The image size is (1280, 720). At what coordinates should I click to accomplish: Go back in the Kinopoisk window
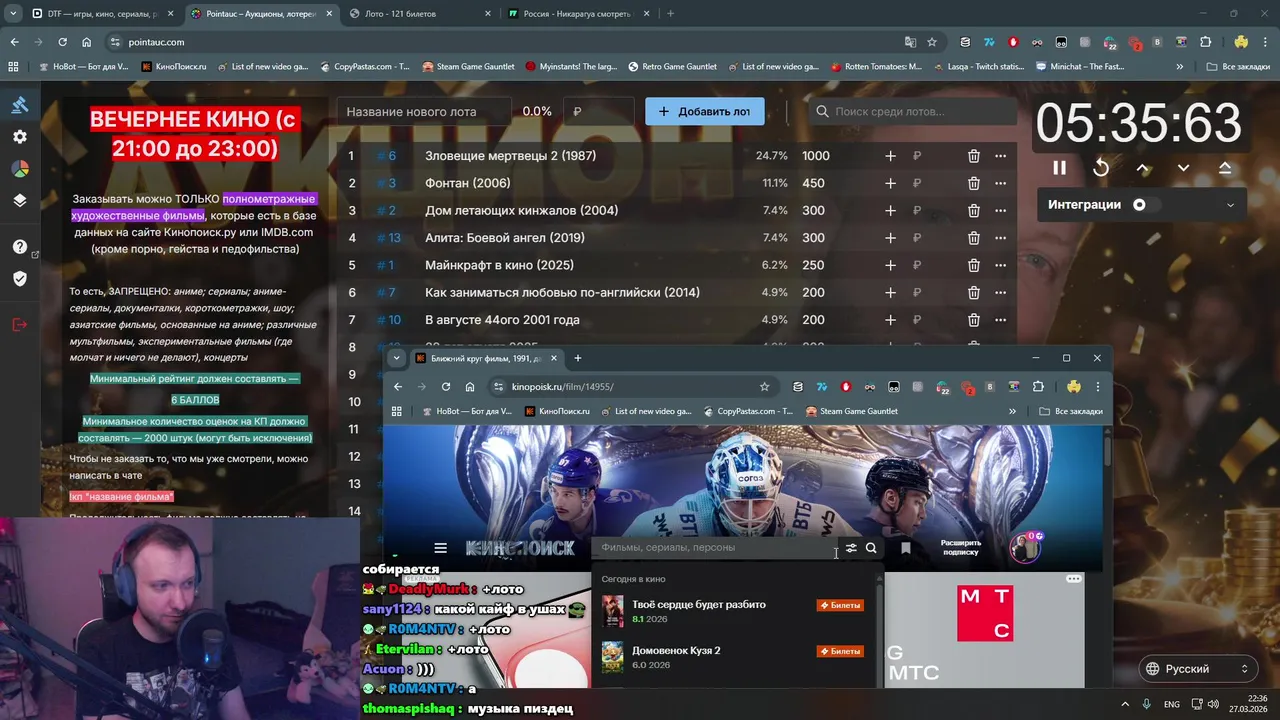(398, 387)
